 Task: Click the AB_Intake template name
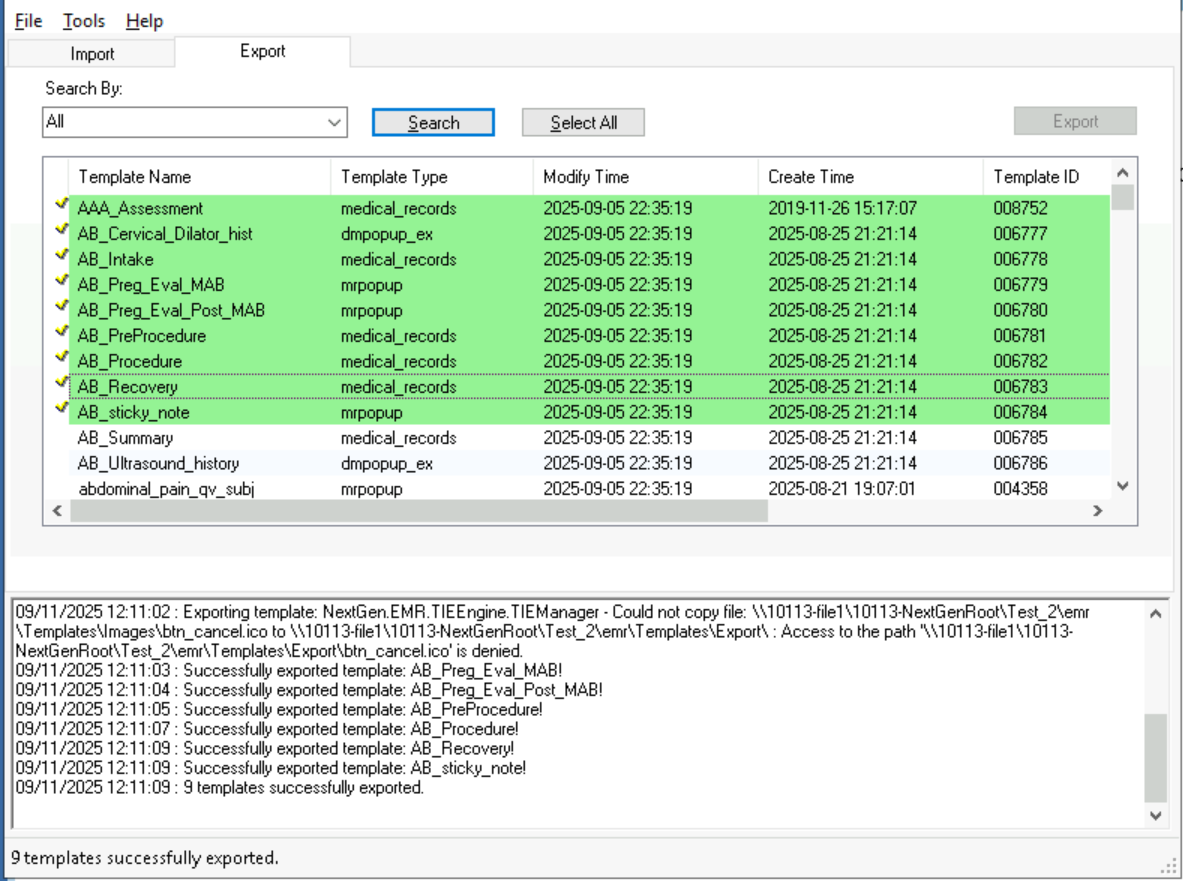(115, 259)
